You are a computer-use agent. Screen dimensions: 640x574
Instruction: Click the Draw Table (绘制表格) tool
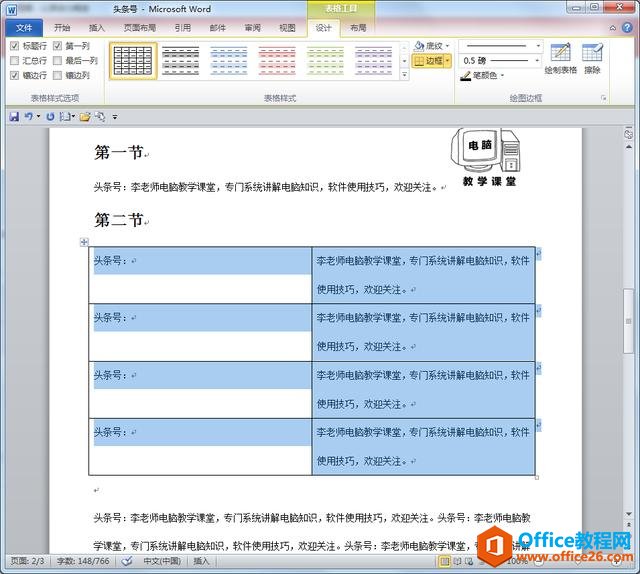pyautogui.click(x=560, y=58)
